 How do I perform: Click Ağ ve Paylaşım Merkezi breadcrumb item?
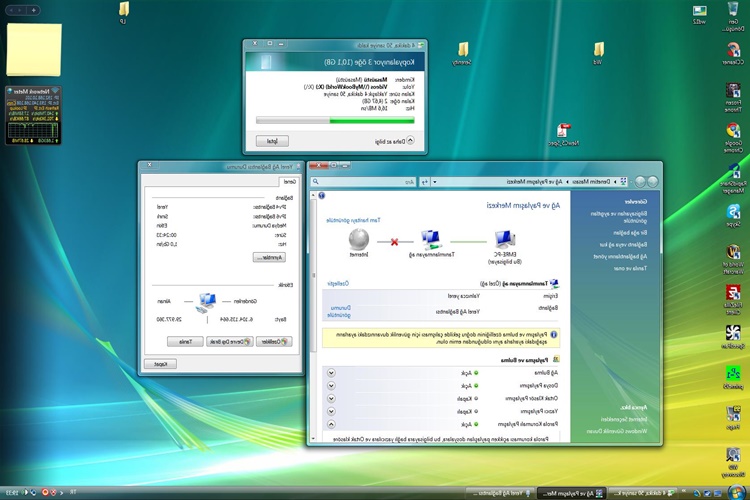click(x=536, y=182)
